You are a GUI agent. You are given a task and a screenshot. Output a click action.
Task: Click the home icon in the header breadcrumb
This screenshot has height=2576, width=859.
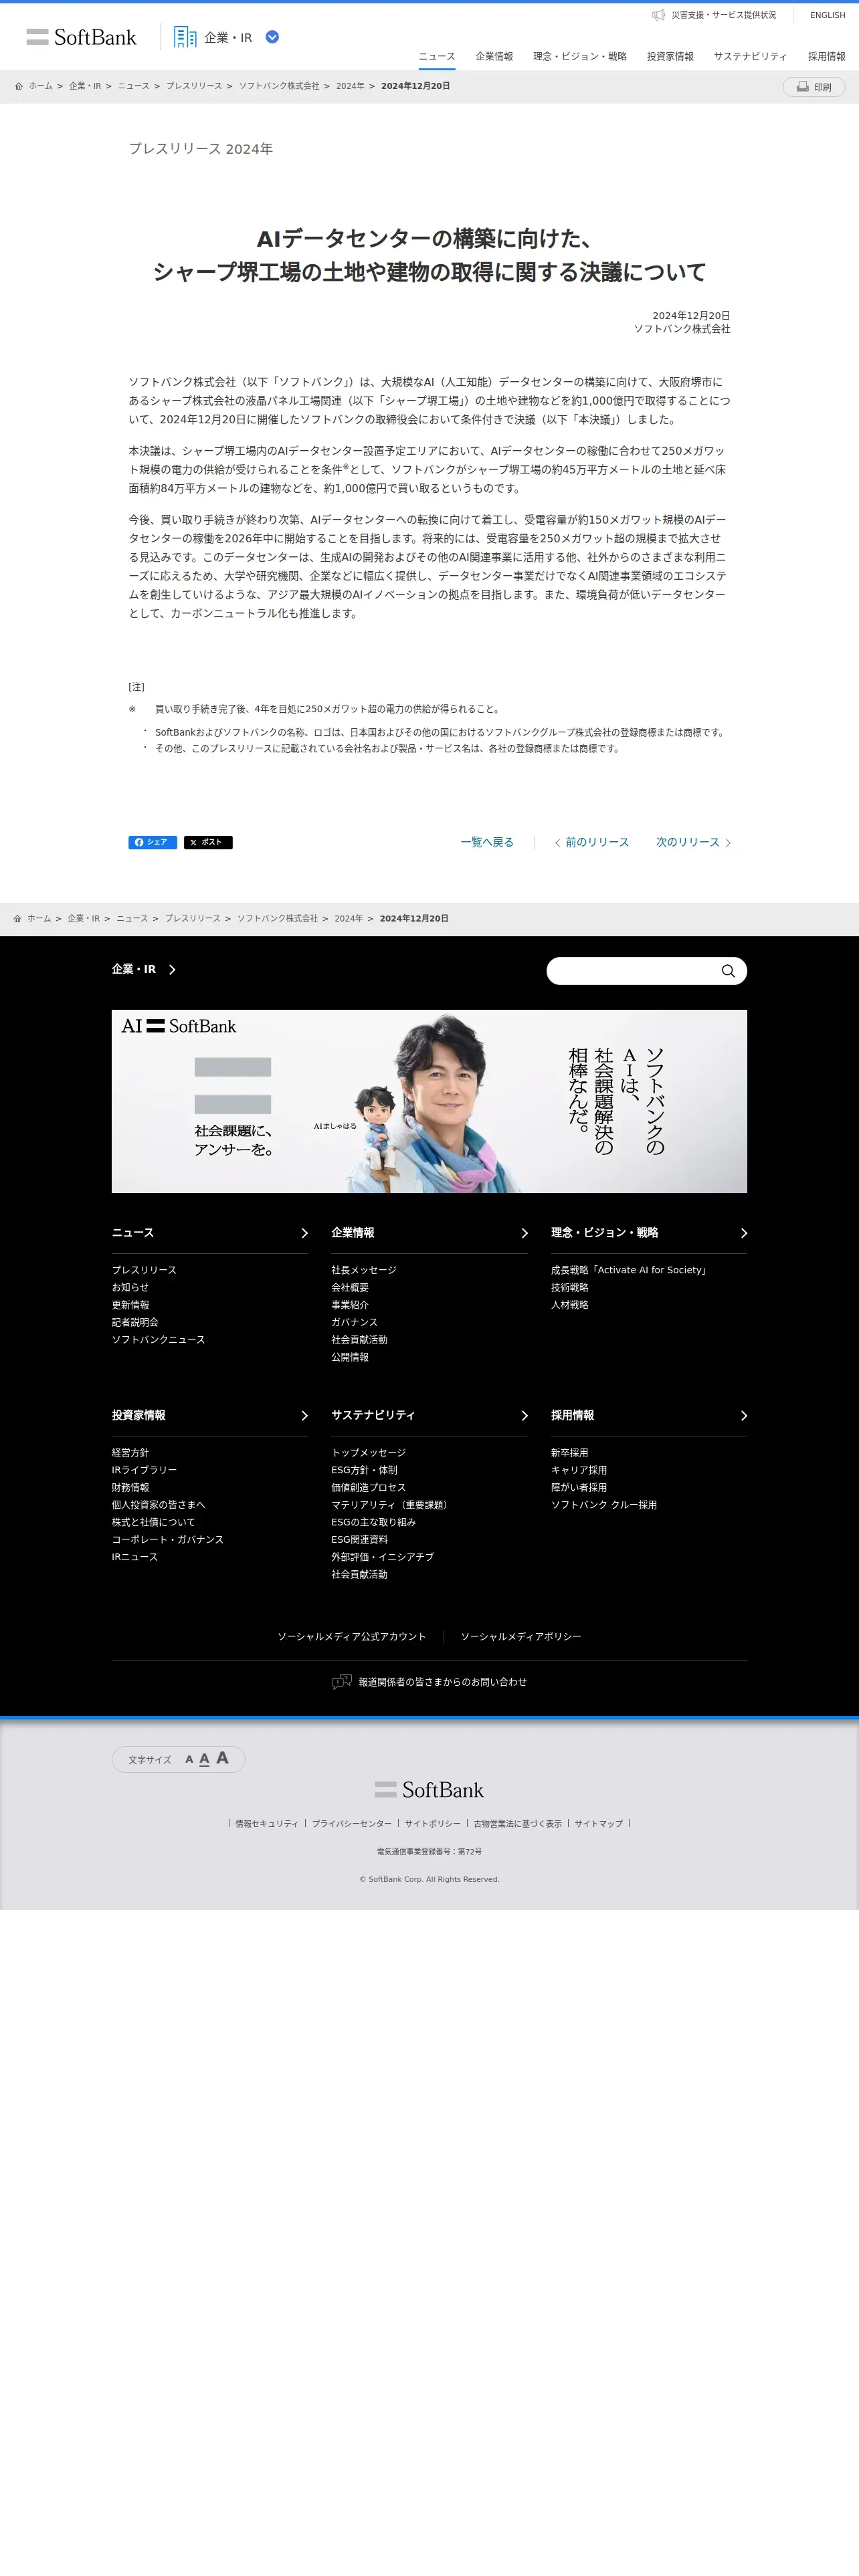[x=19, y=86]
